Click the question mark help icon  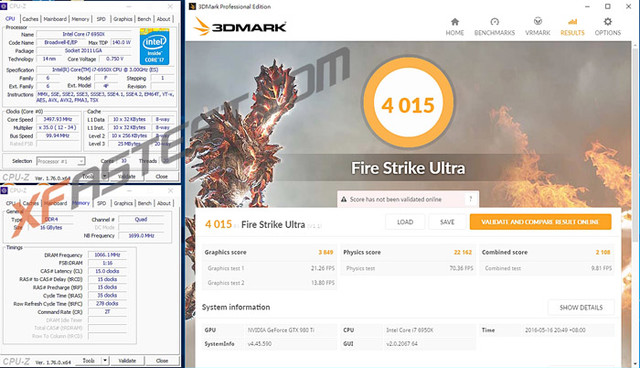coord(471,199)
